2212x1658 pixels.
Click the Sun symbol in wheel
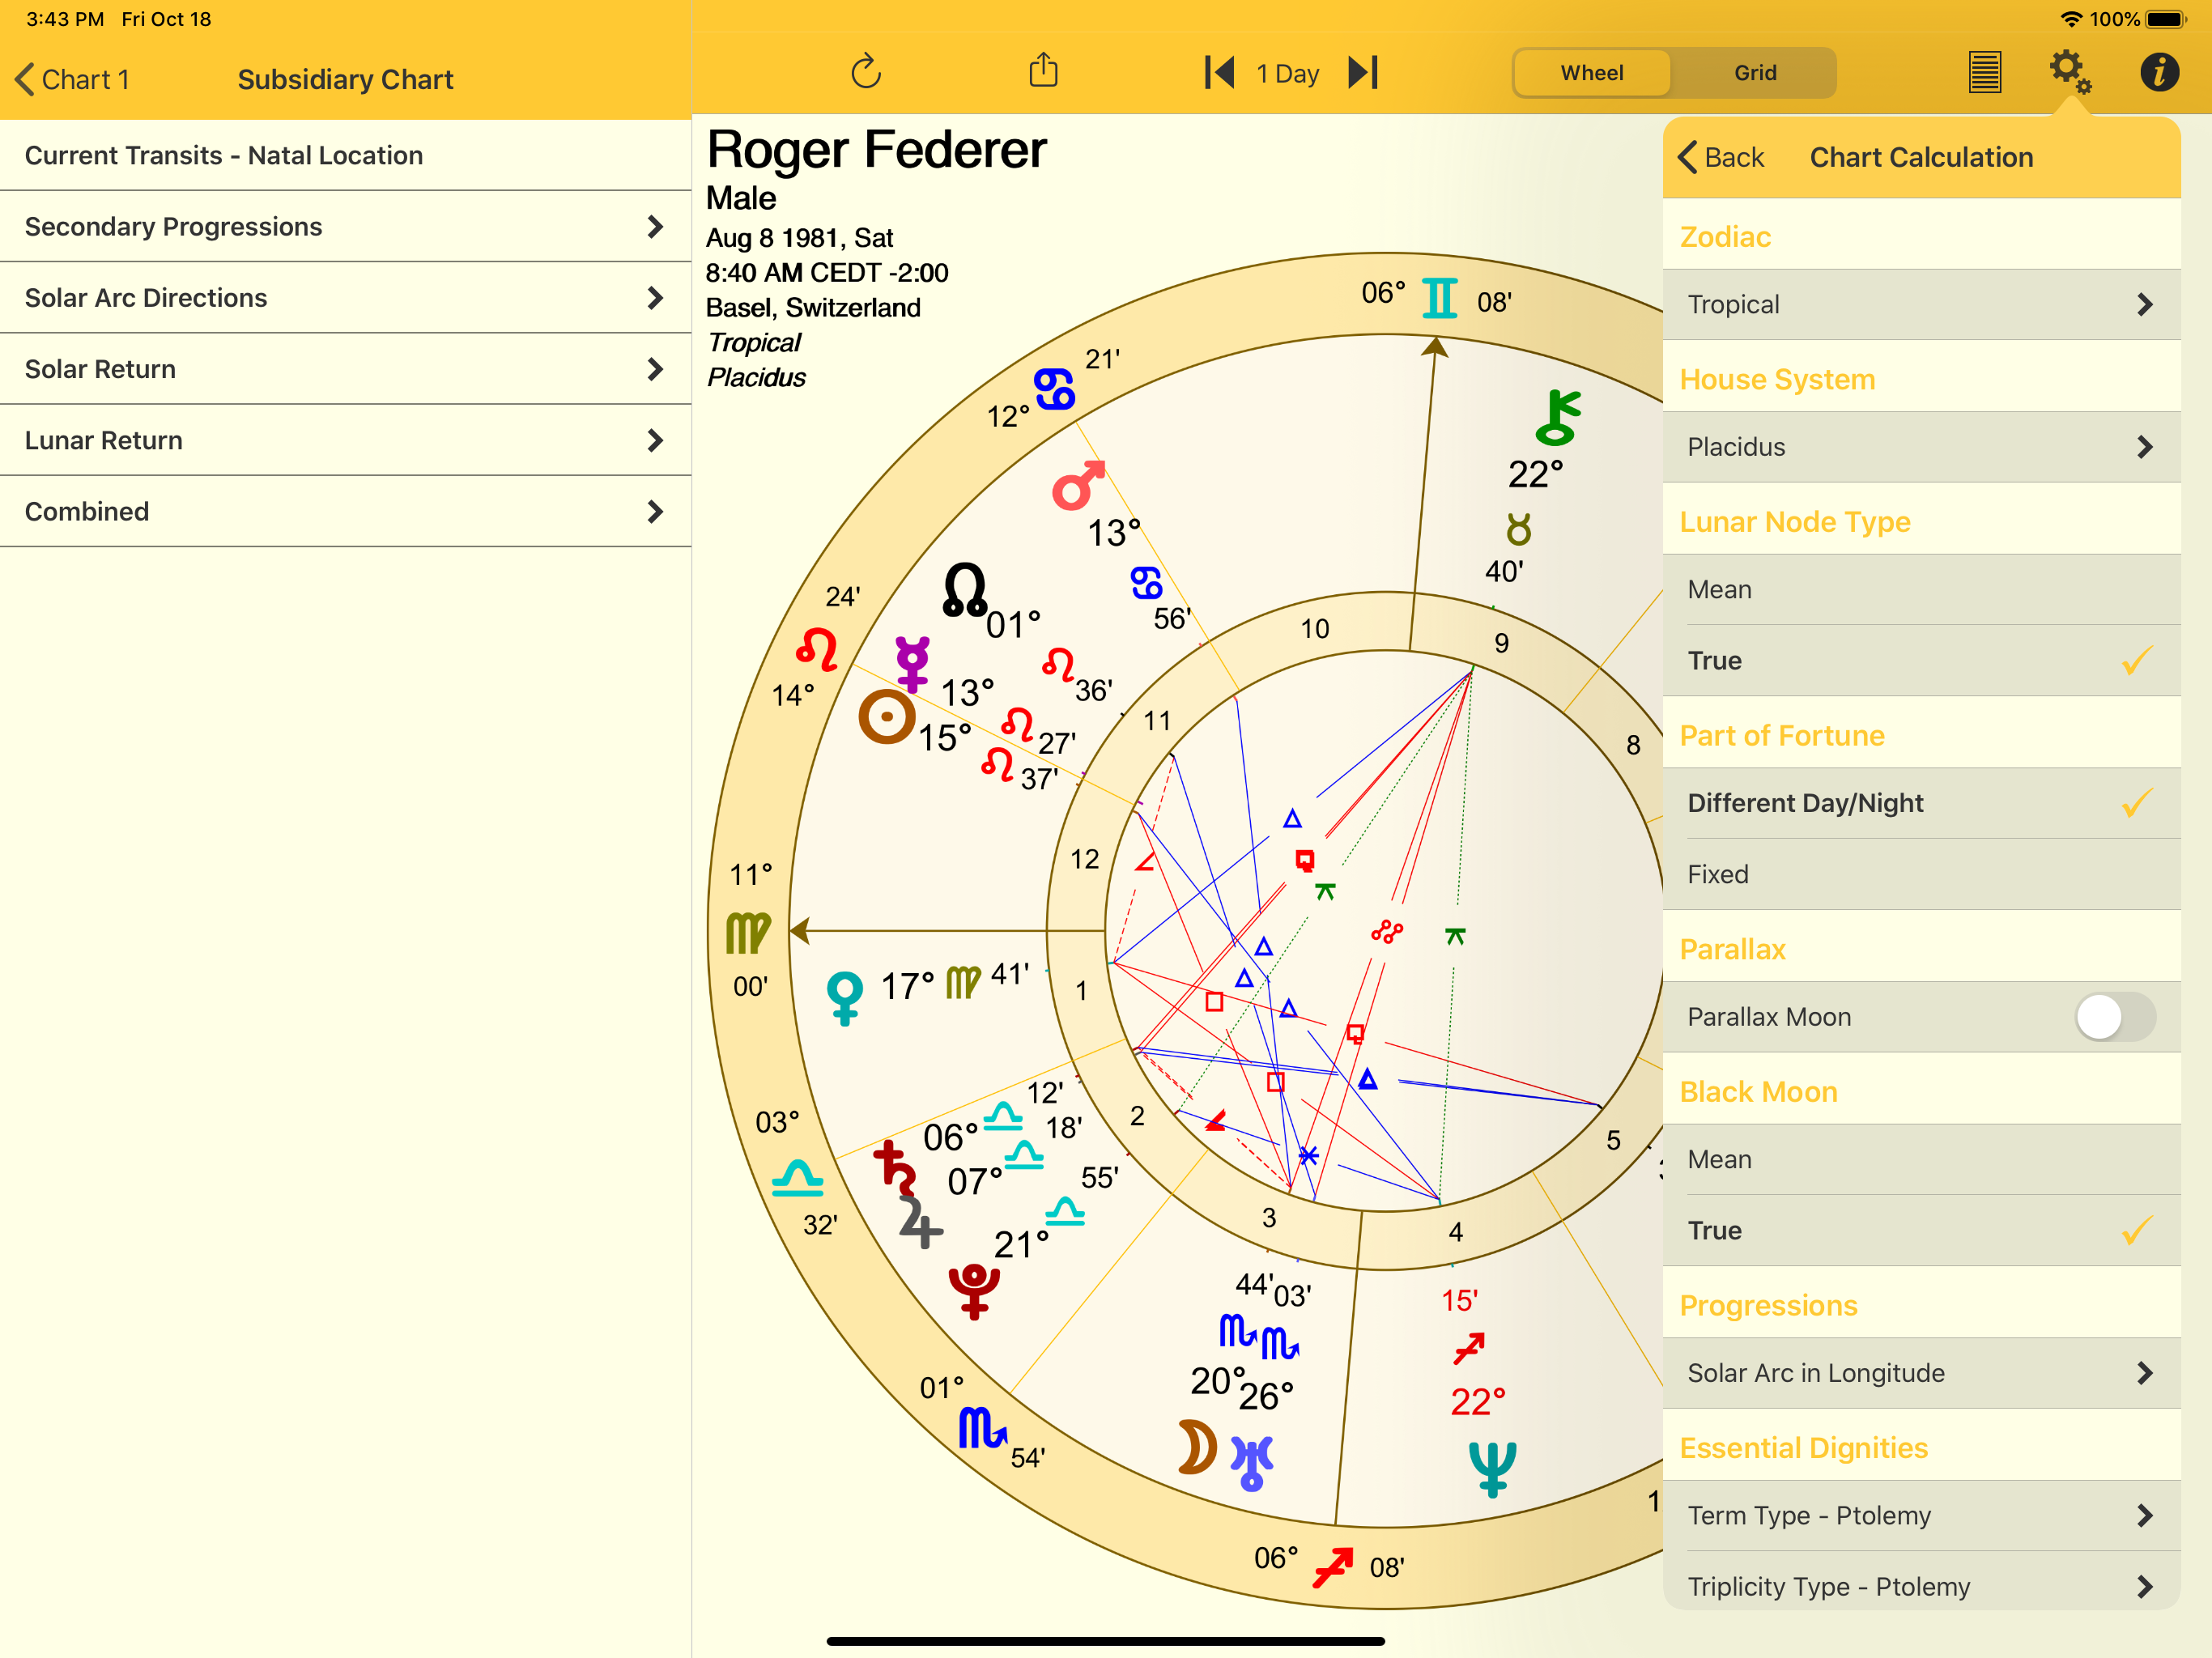point(886,717)
